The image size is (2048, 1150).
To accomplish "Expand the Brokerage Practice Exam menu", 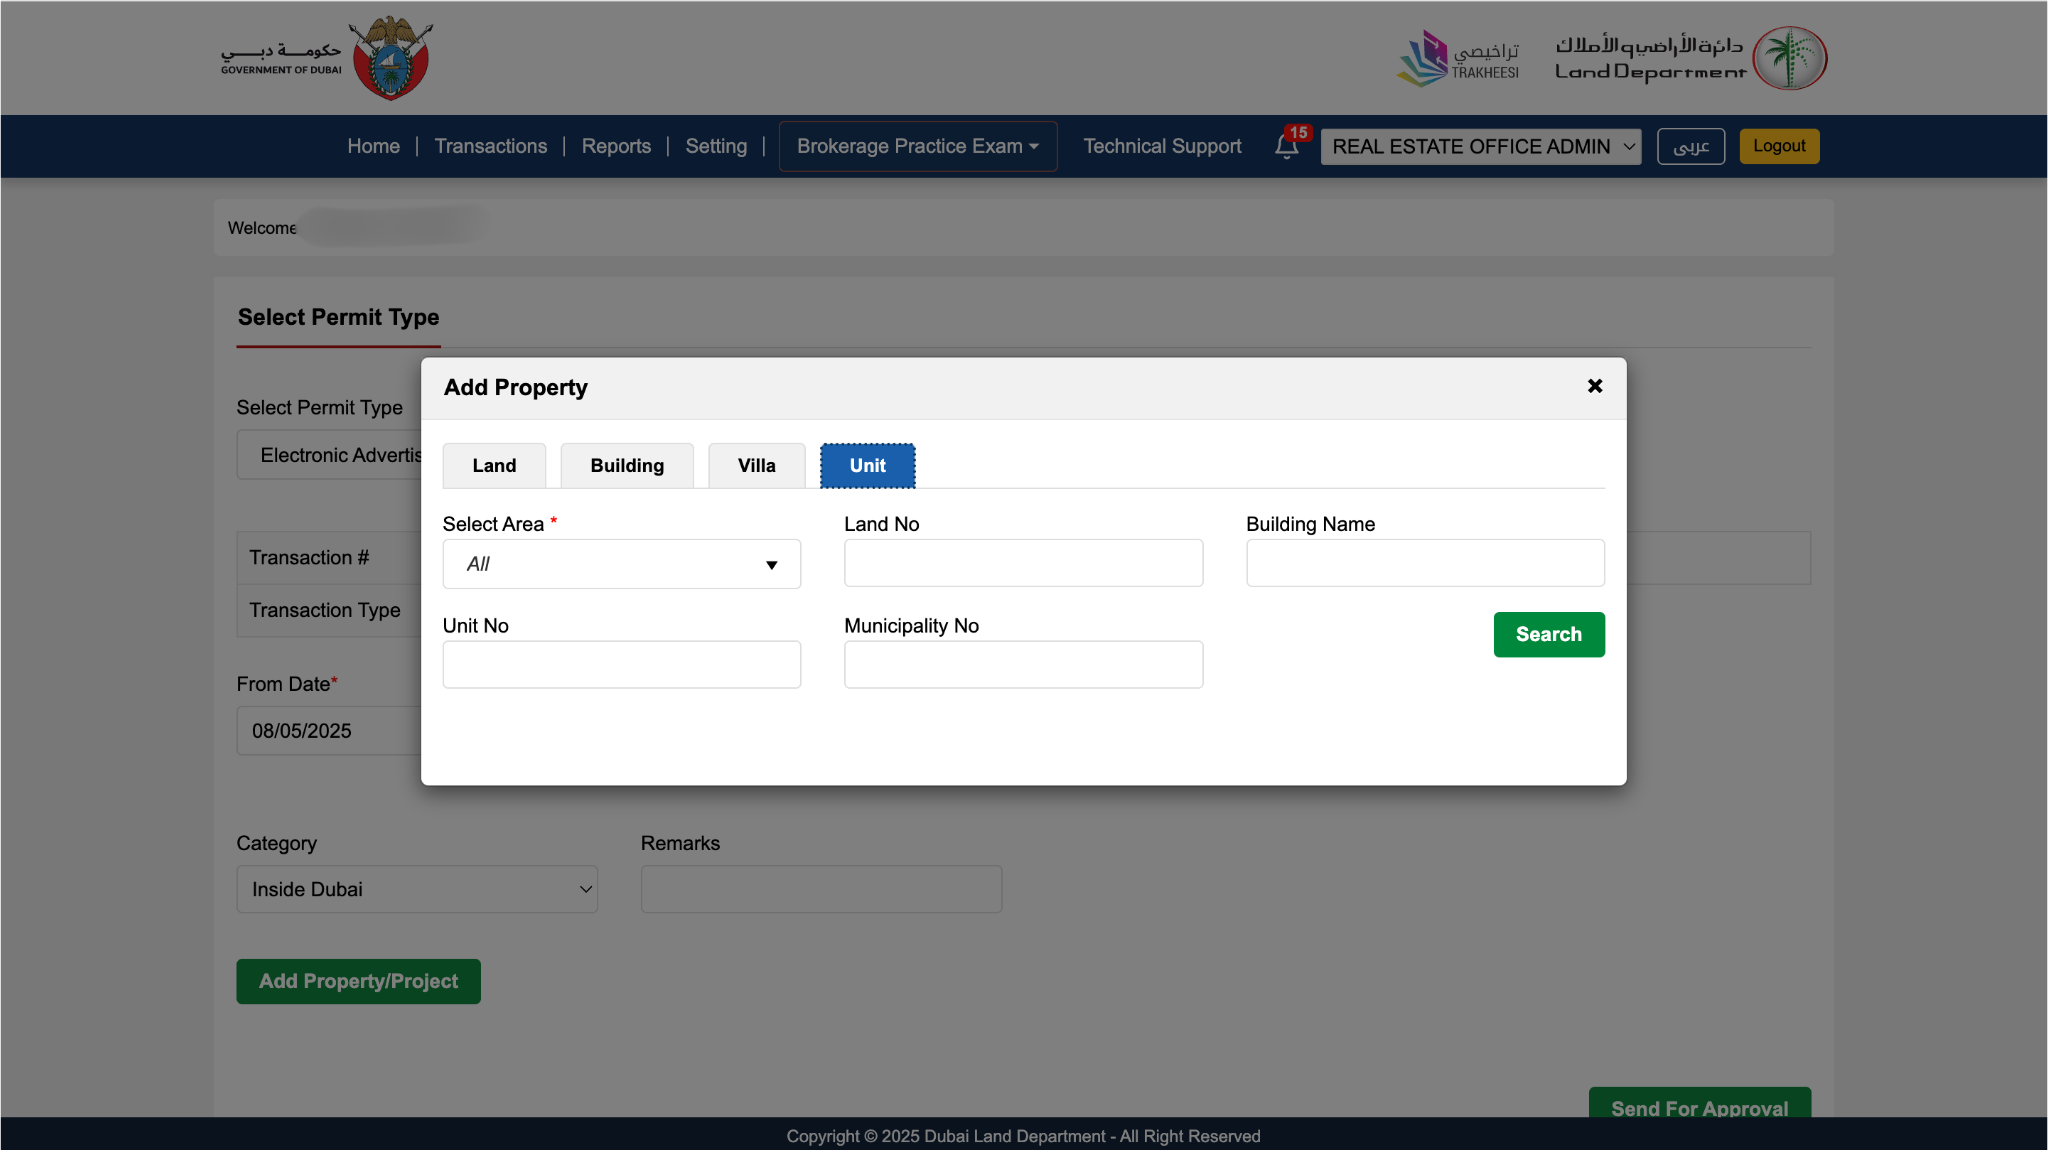I will point(916,146).
